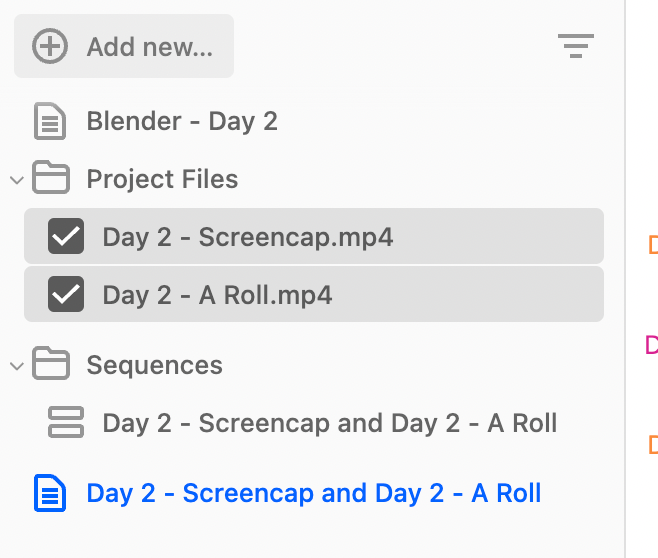This screenshot has height=558, width=658.
Task: Click the Sequences folder label
Action: (154, 365)
